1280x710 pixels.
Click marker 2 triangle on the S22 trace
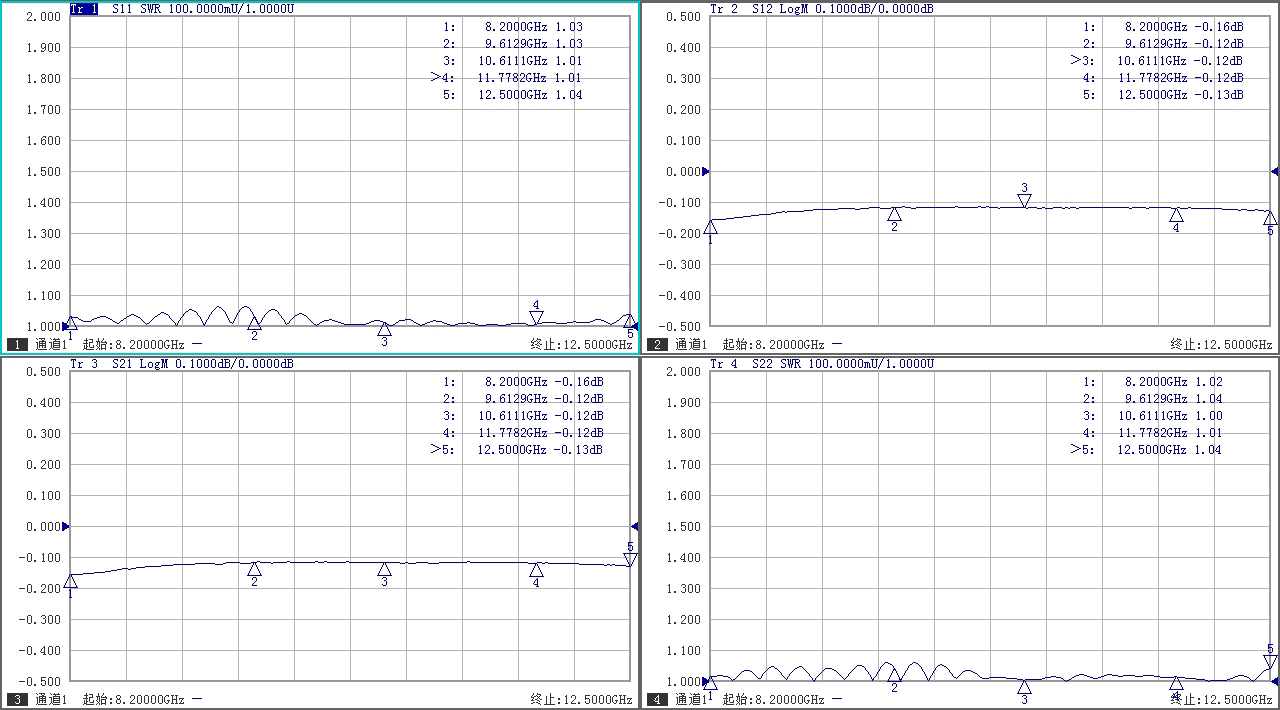pyautogui.click(x=894, y=675)
